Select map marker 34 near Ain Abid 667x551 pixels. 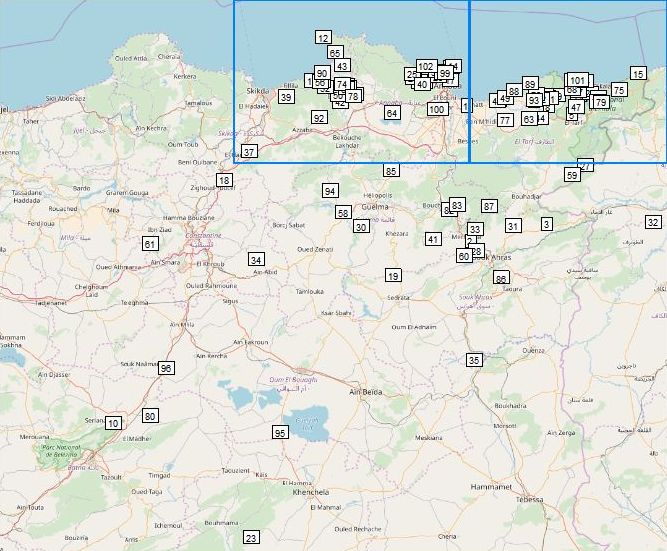point(256,260)
